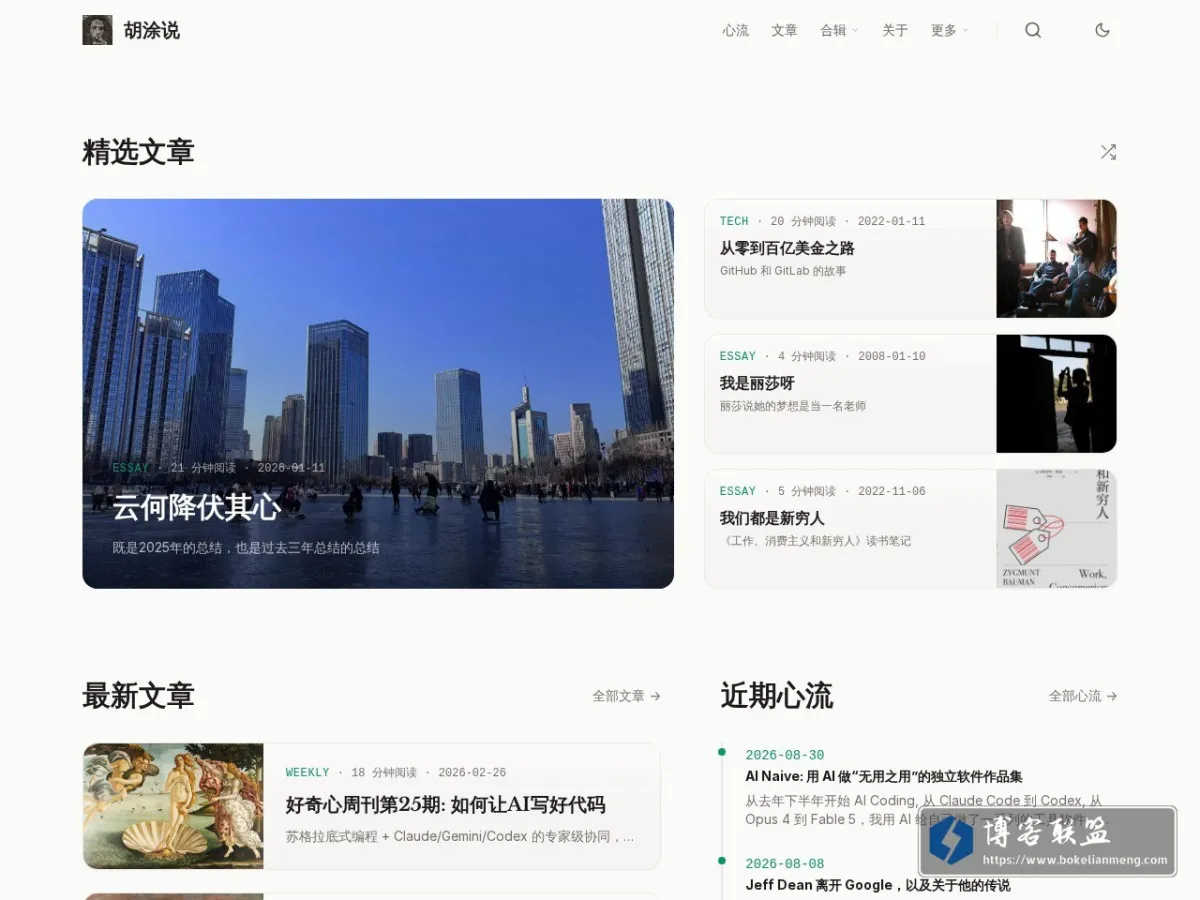The image size is (1200, 900).
Task: Open 全部文章 link
Action: (626, 696)
